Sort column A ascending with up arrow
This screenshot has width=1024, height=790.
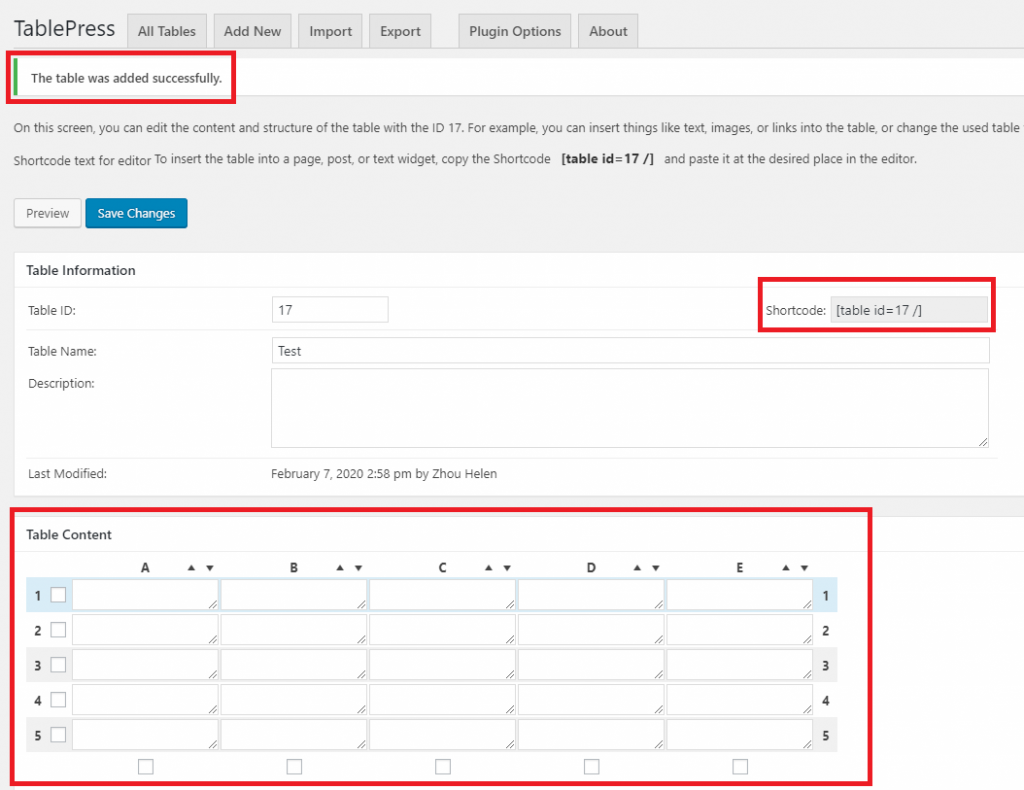(x=191, y=568)
